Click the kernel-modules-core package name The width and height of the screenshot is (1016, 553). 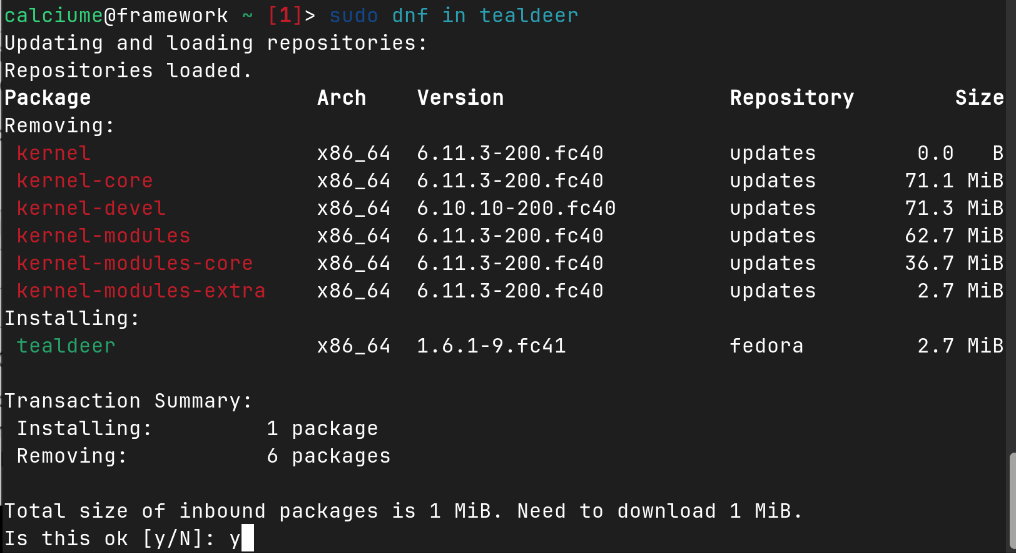pos(135,264)
